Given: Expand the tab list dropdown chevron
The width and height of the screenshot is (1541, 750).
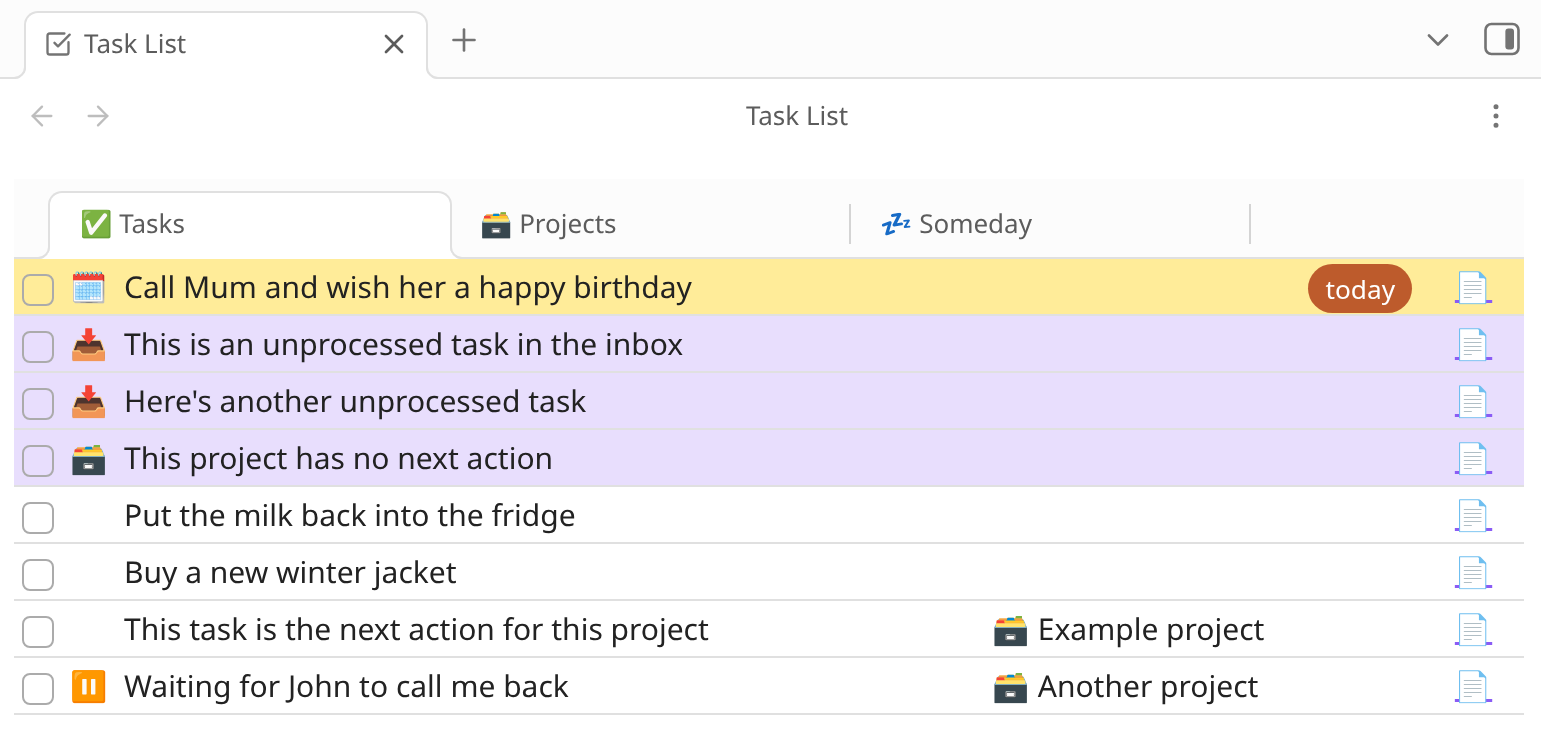Looking at the screenshot, I should click(1437, 40).
